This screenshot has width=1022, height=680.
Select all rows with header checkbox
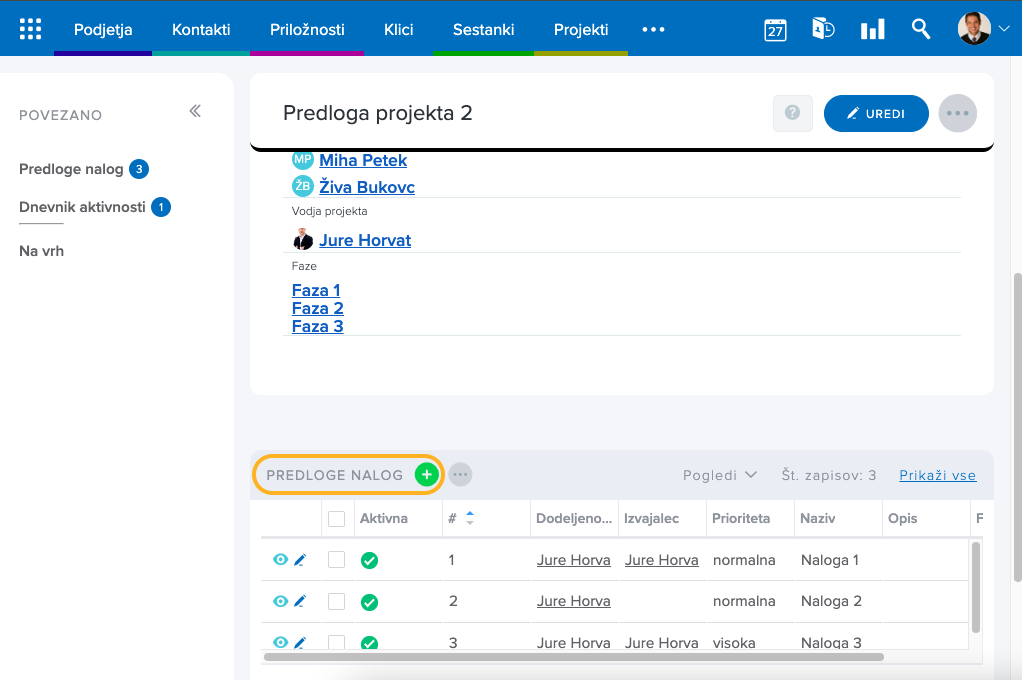[x=337, y=519]
